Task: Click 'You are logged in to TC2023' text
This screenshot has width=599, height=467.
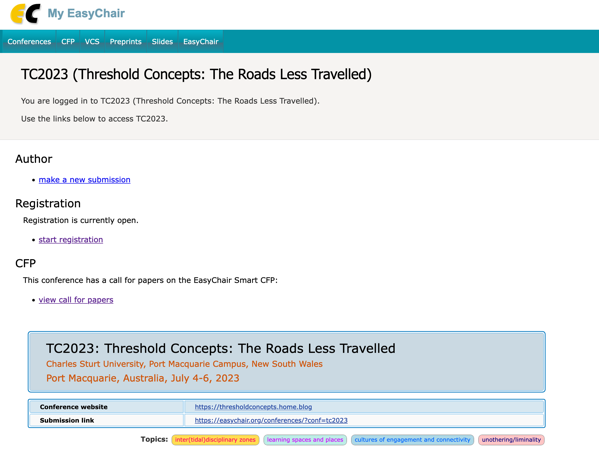Action: tap(170, 101)
